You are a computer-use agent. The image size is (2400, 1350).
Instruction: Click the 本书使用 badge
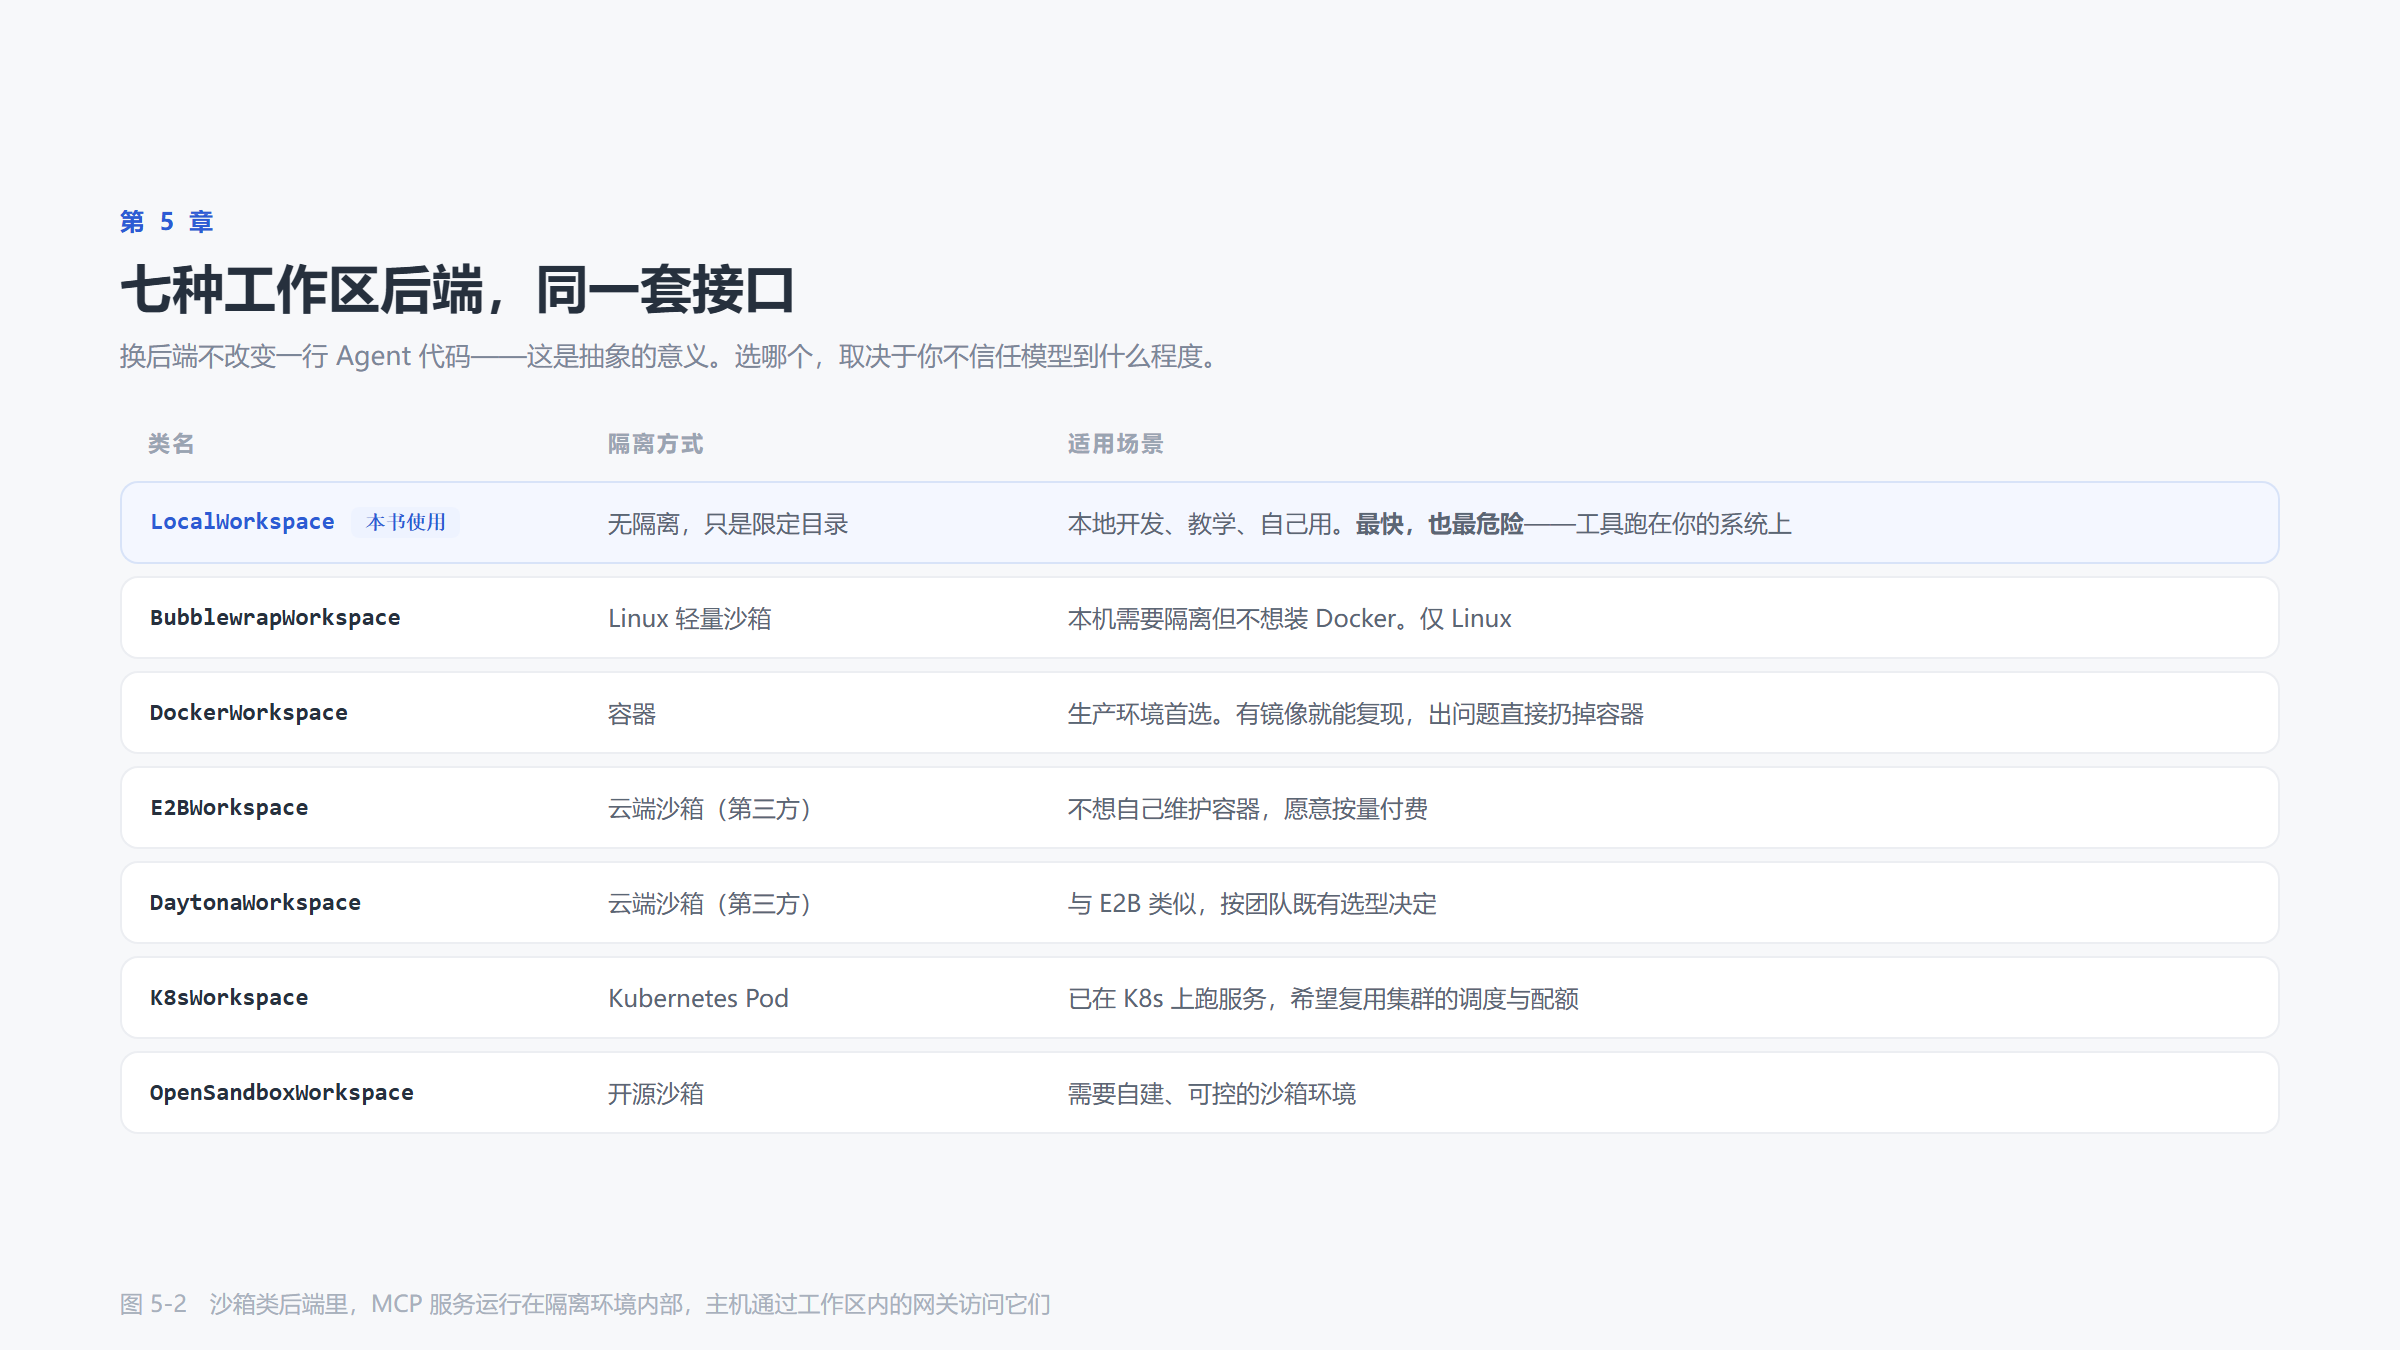[405, 522]
